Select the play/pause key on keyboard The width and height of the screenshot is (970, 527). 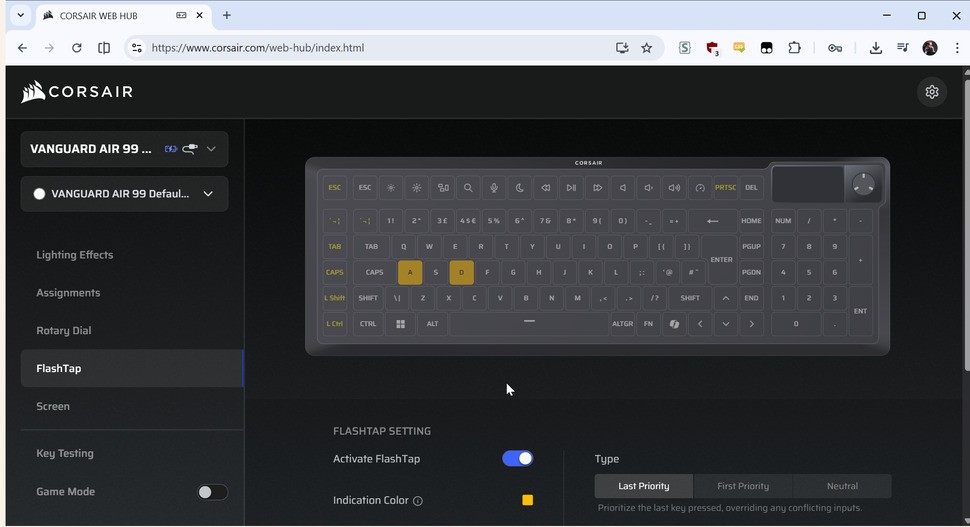coord(572,187)
